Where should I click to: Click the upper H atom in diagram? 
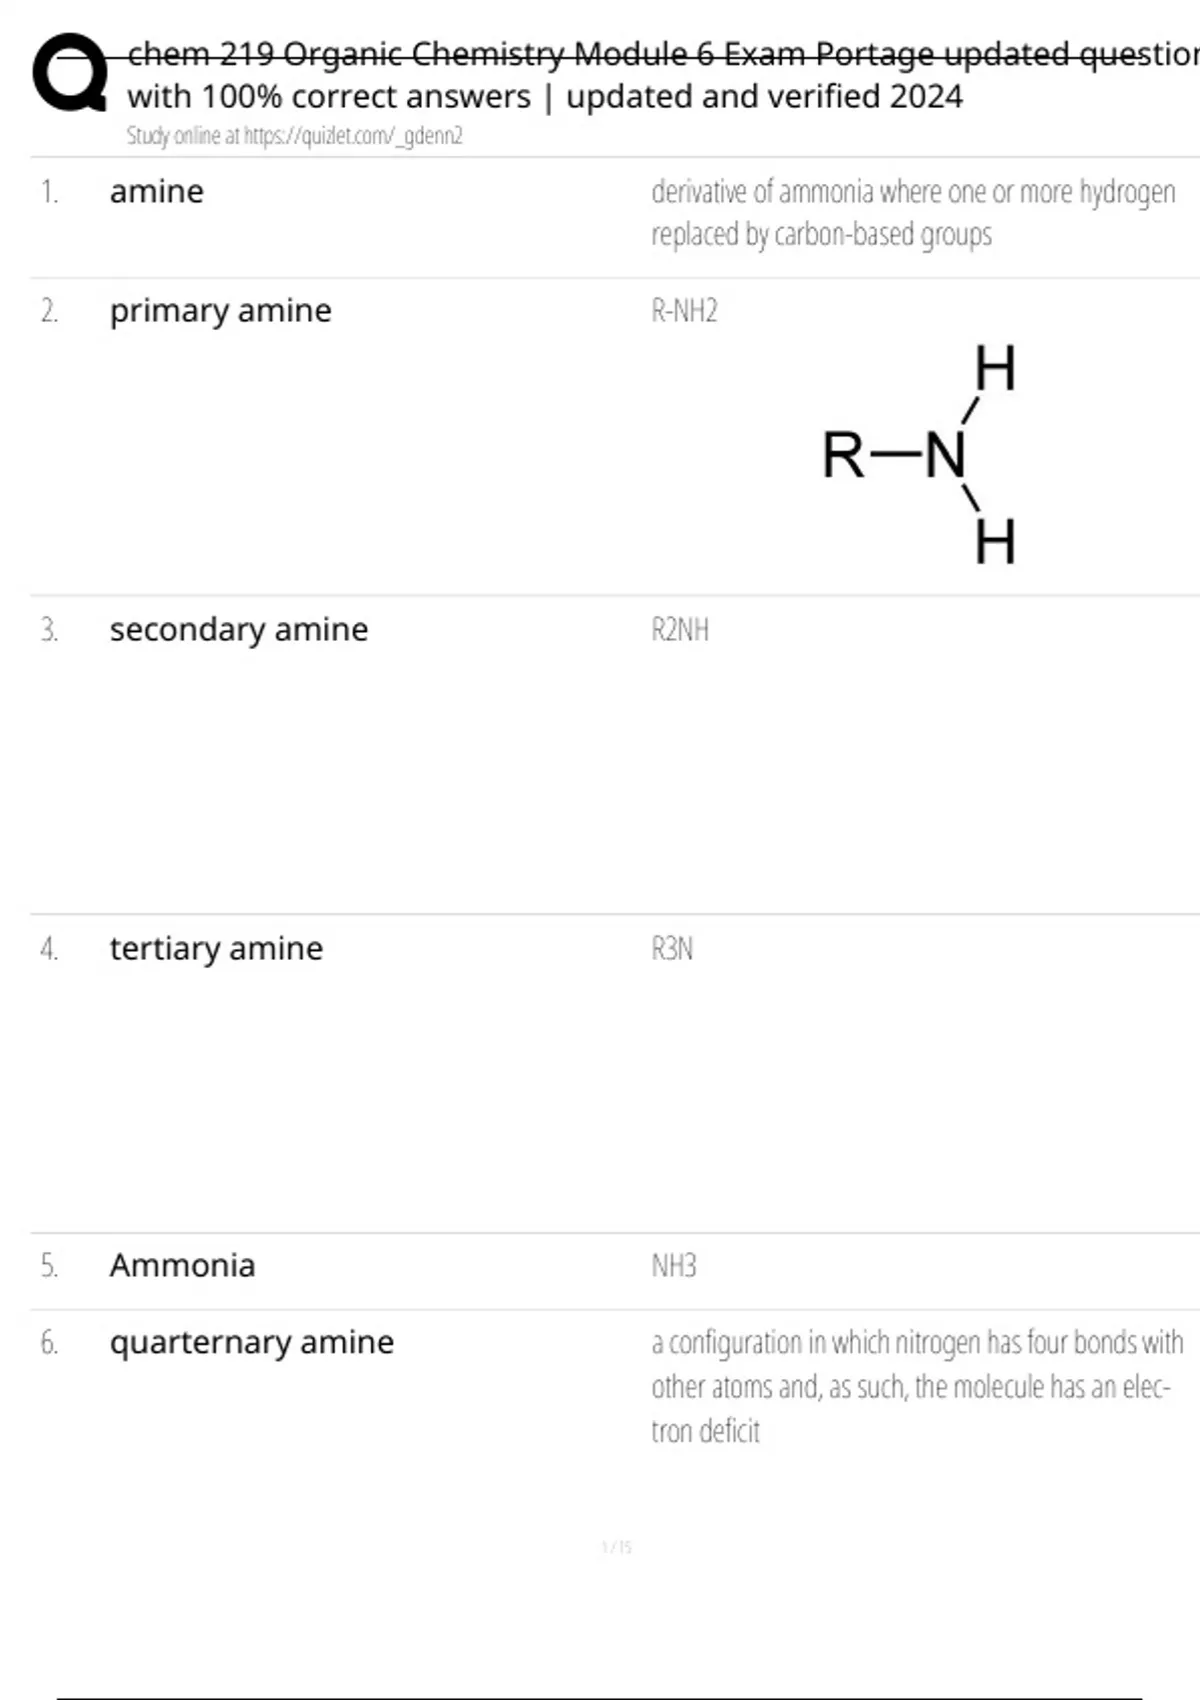(x=996, y=368)
